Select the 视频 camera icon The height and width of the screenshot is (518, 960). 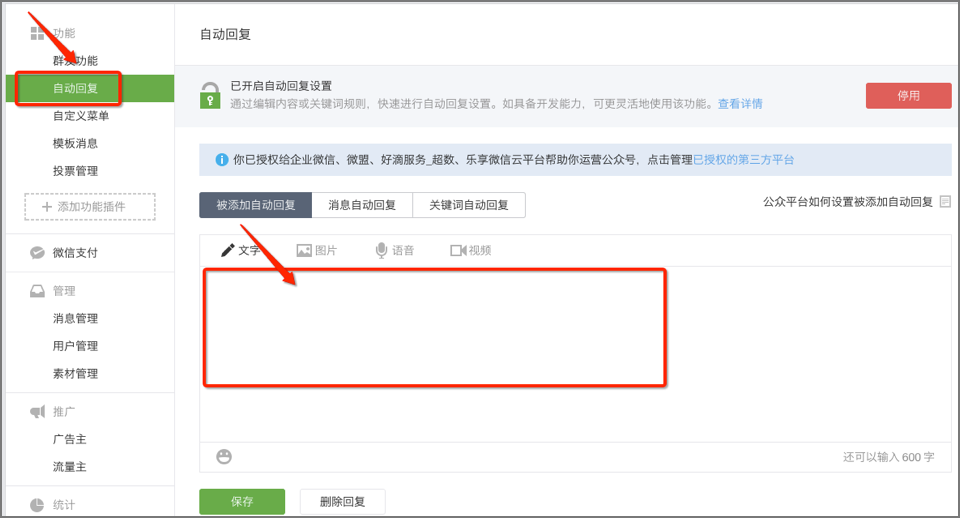click(458, 250)
